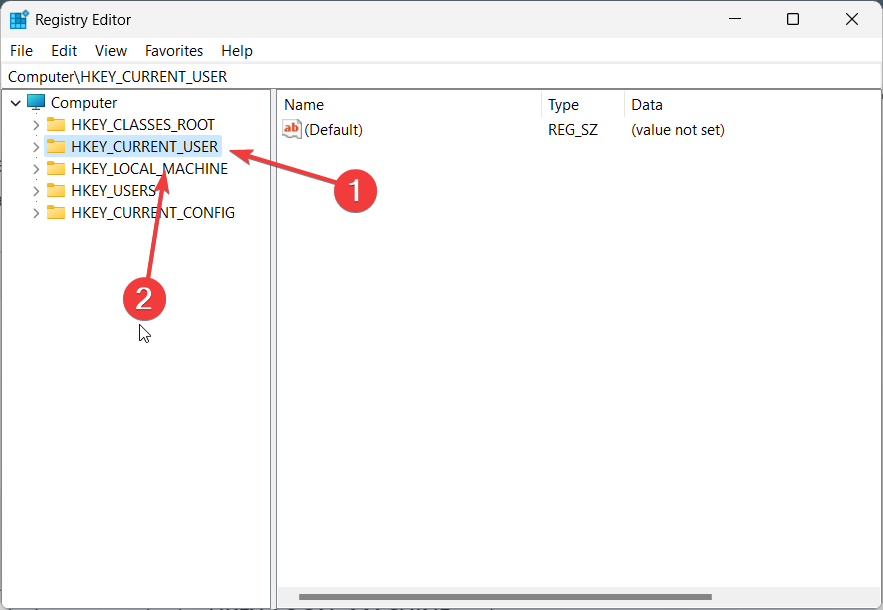Image resolution: width=883 pixels, height=610 pixels.
Task: Expand the HKEY_CURRENT_CONFIG key
Action: [36, 213]
